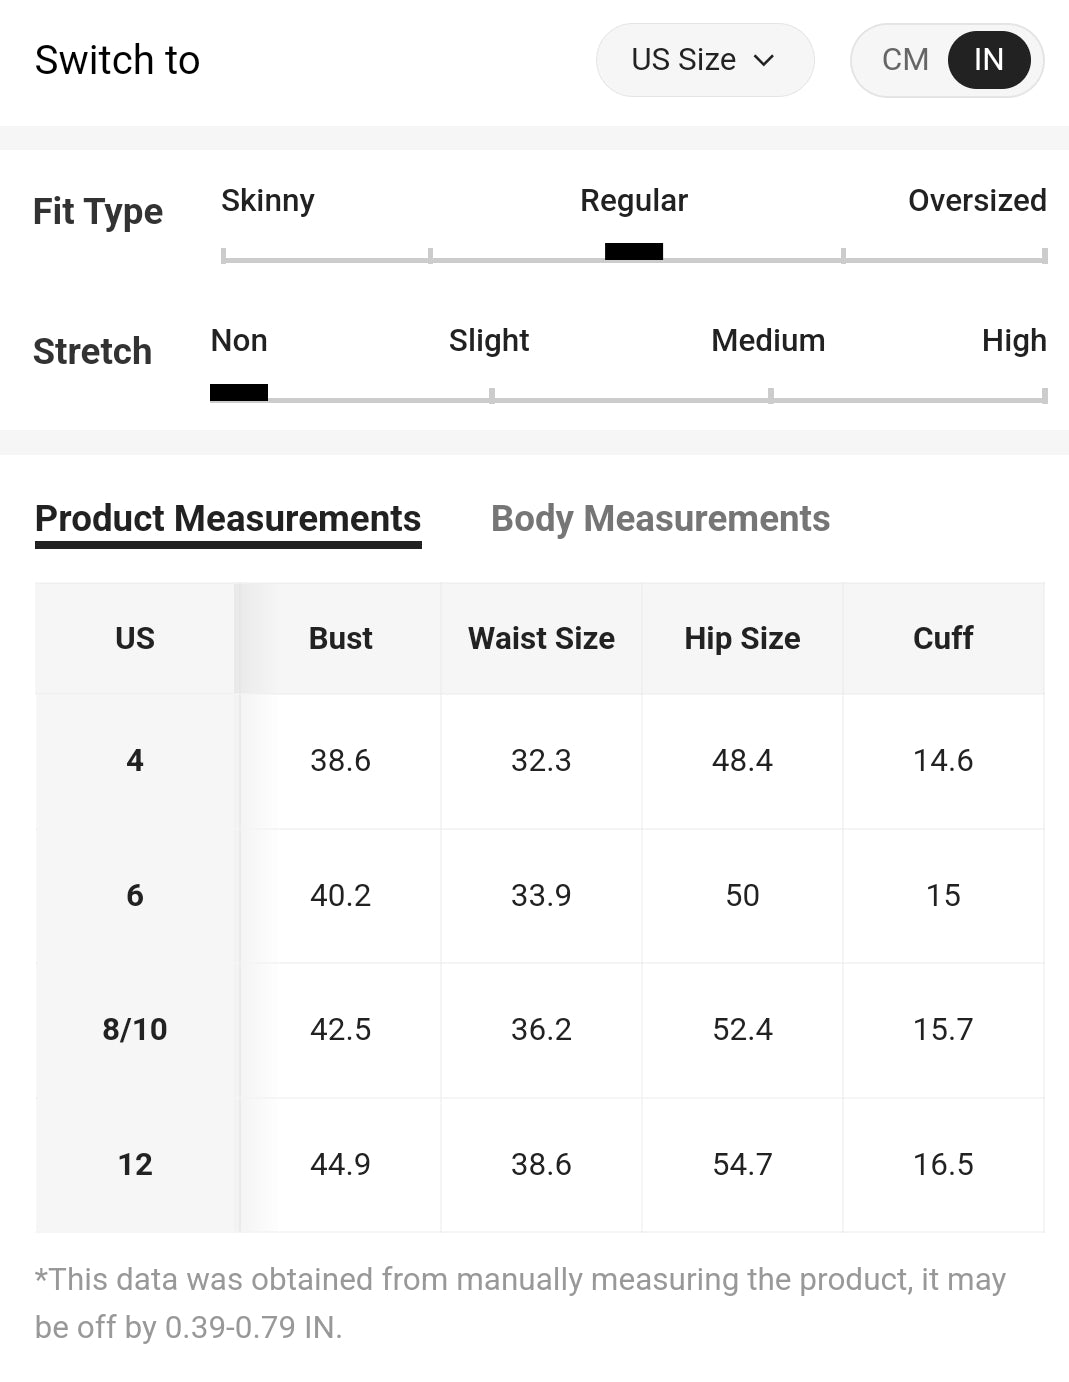1069x1382 pixels.
Task: Click the Hip Size column header
Action: [742, 638]
